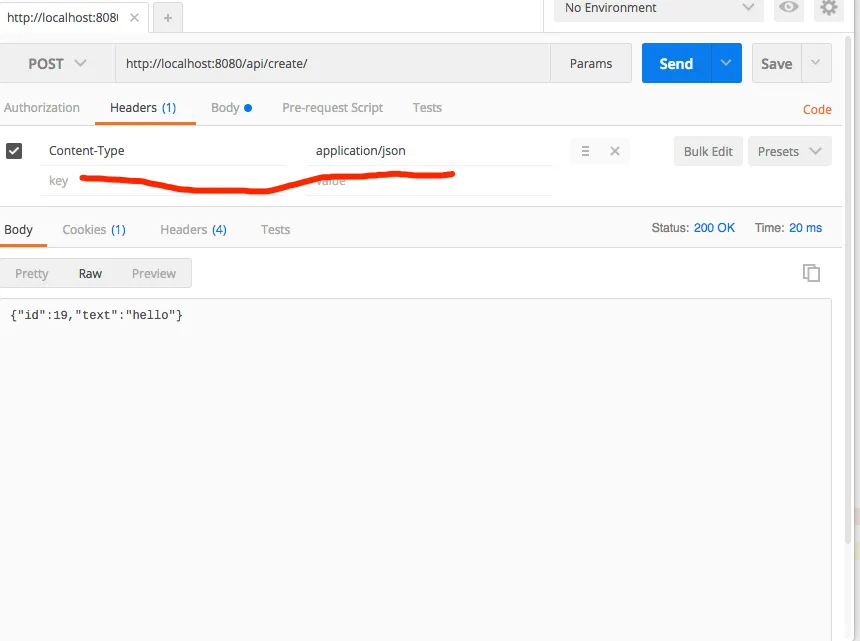Viewport: 860px width, 641px height.
Task: Edit the Content-Type header key
Action: tap(164, 151)
